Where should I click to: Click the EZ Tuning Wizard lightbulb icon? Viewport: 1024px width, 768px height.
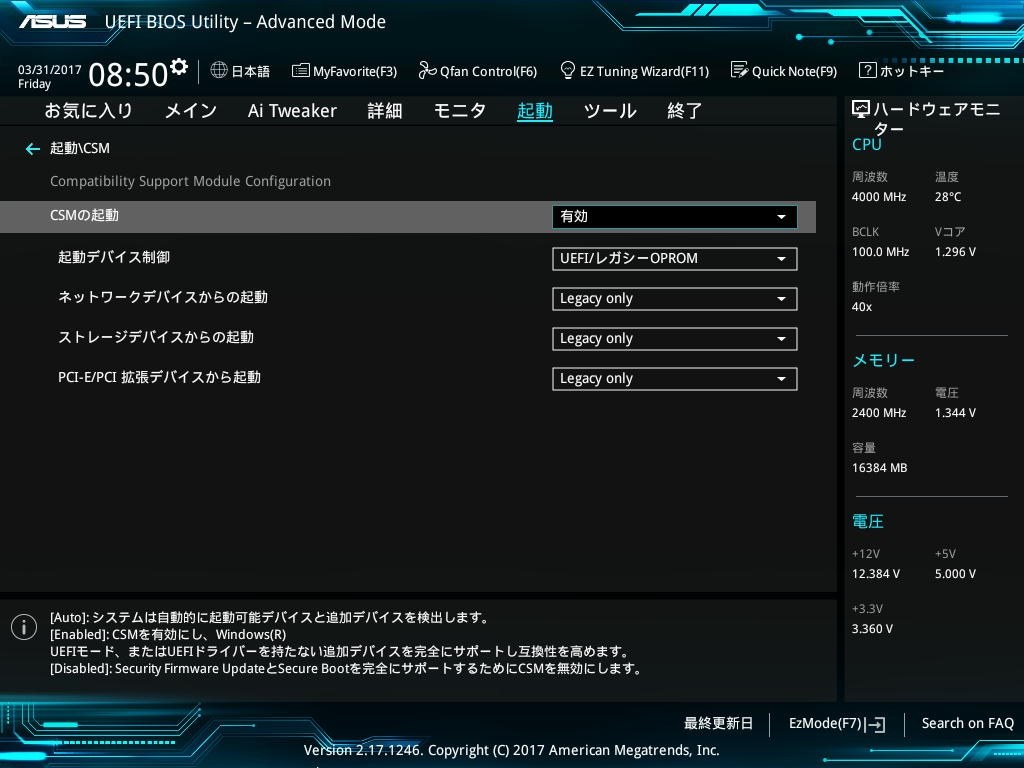(x=568, y=70)
